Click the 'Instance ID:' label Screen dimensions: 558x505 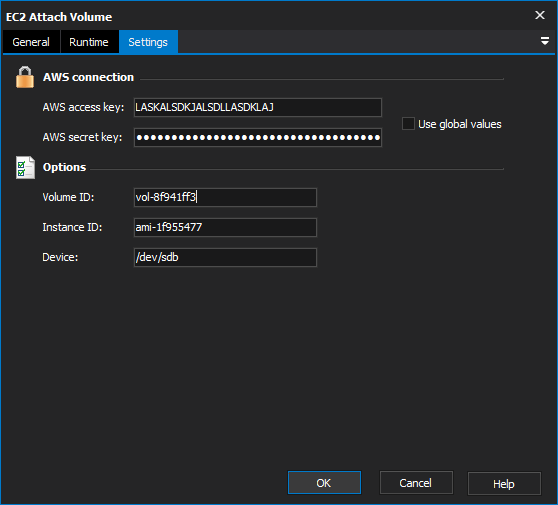72,227
